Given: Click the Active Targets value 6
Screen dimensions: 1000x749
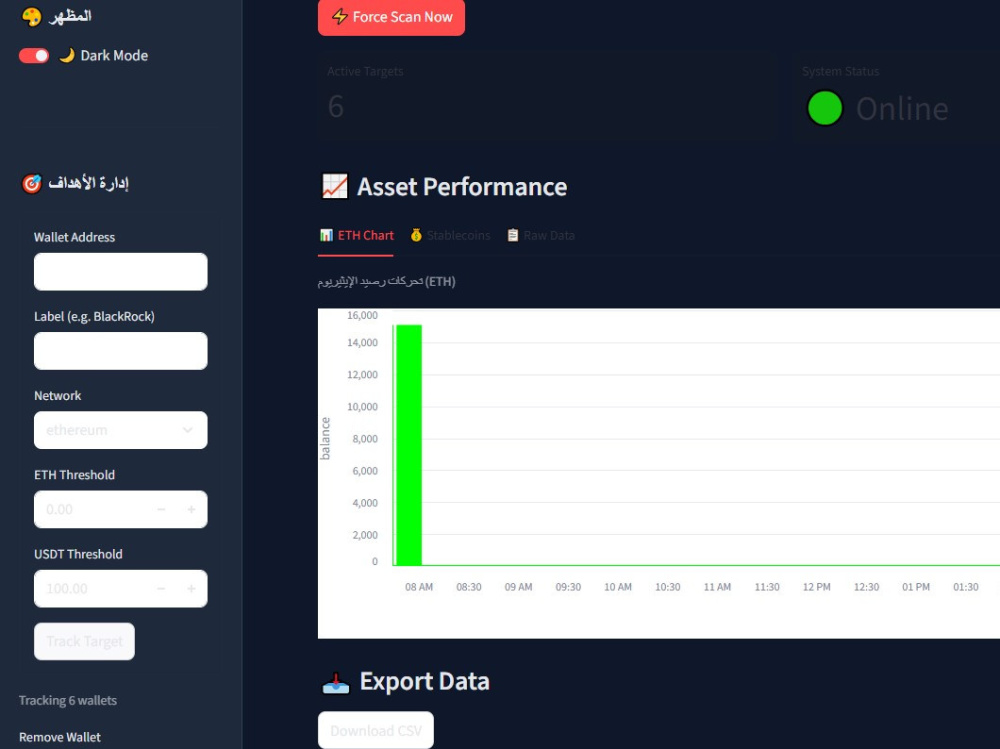Looking at the screenshot, I should coord(336,107).
